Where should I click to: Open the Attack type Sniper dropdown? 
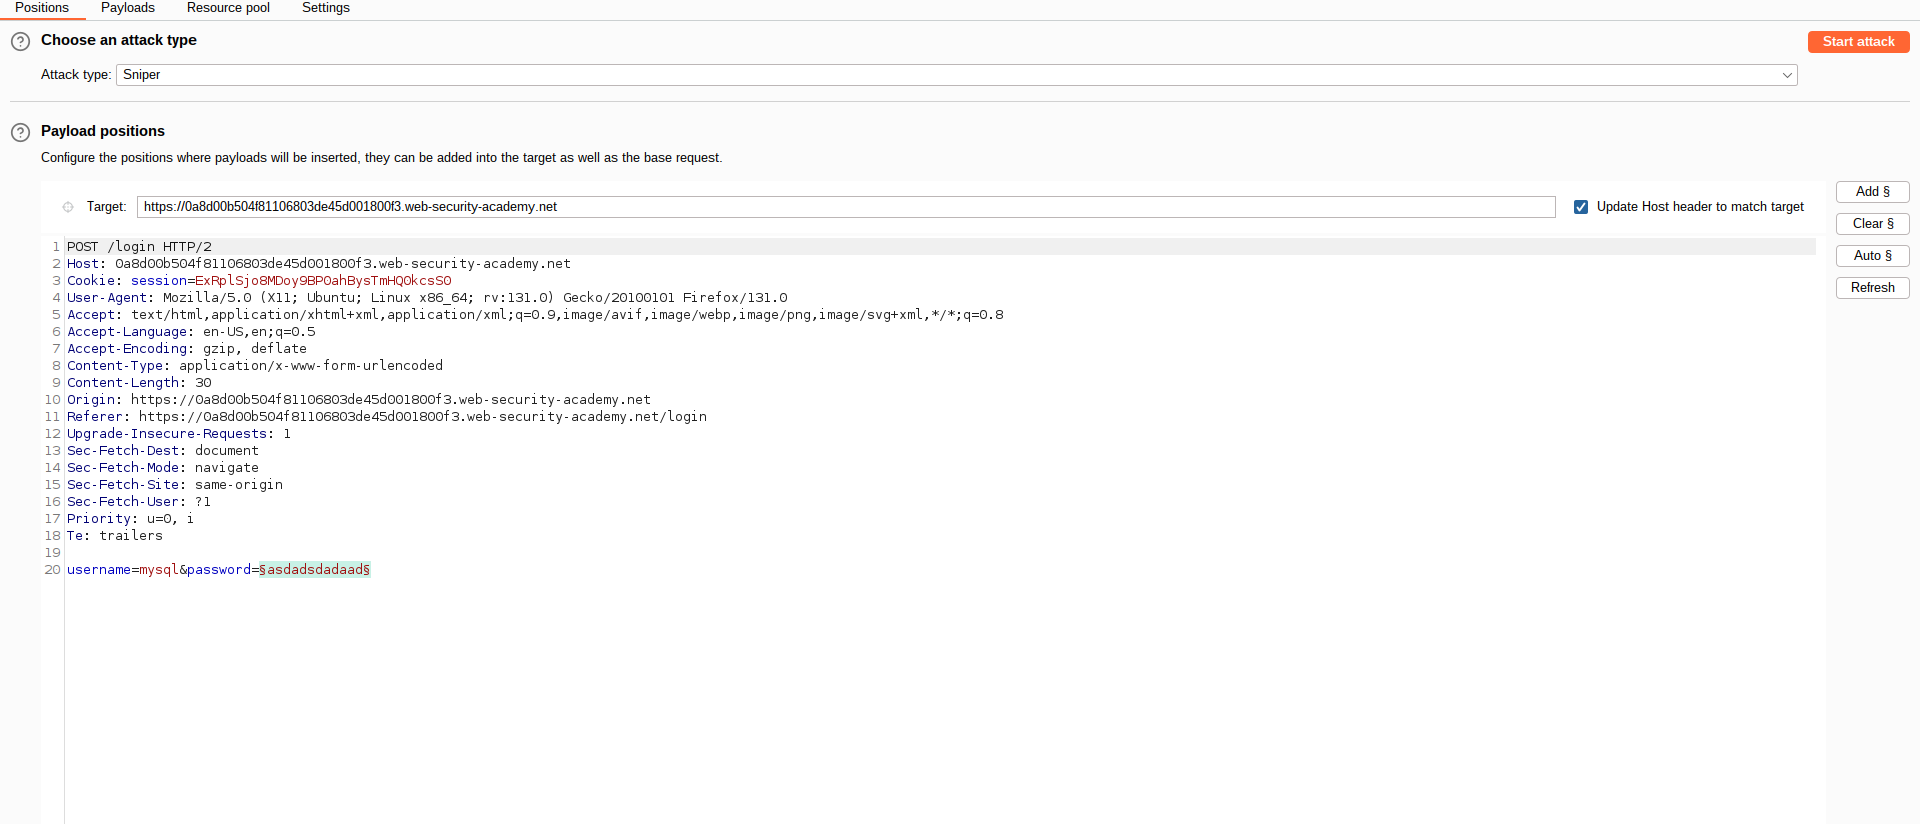coord(955,75)
